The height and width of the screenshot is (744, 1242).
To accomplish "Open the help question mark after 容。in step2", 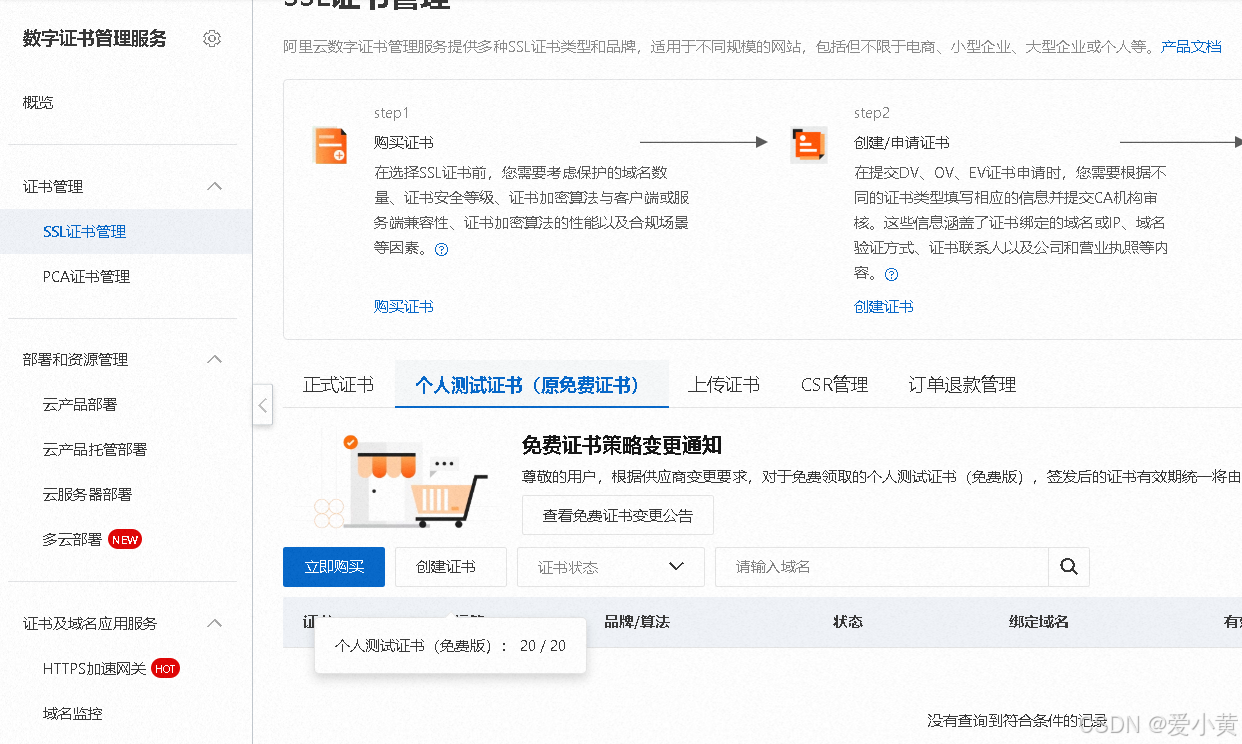I will [891, 275].
